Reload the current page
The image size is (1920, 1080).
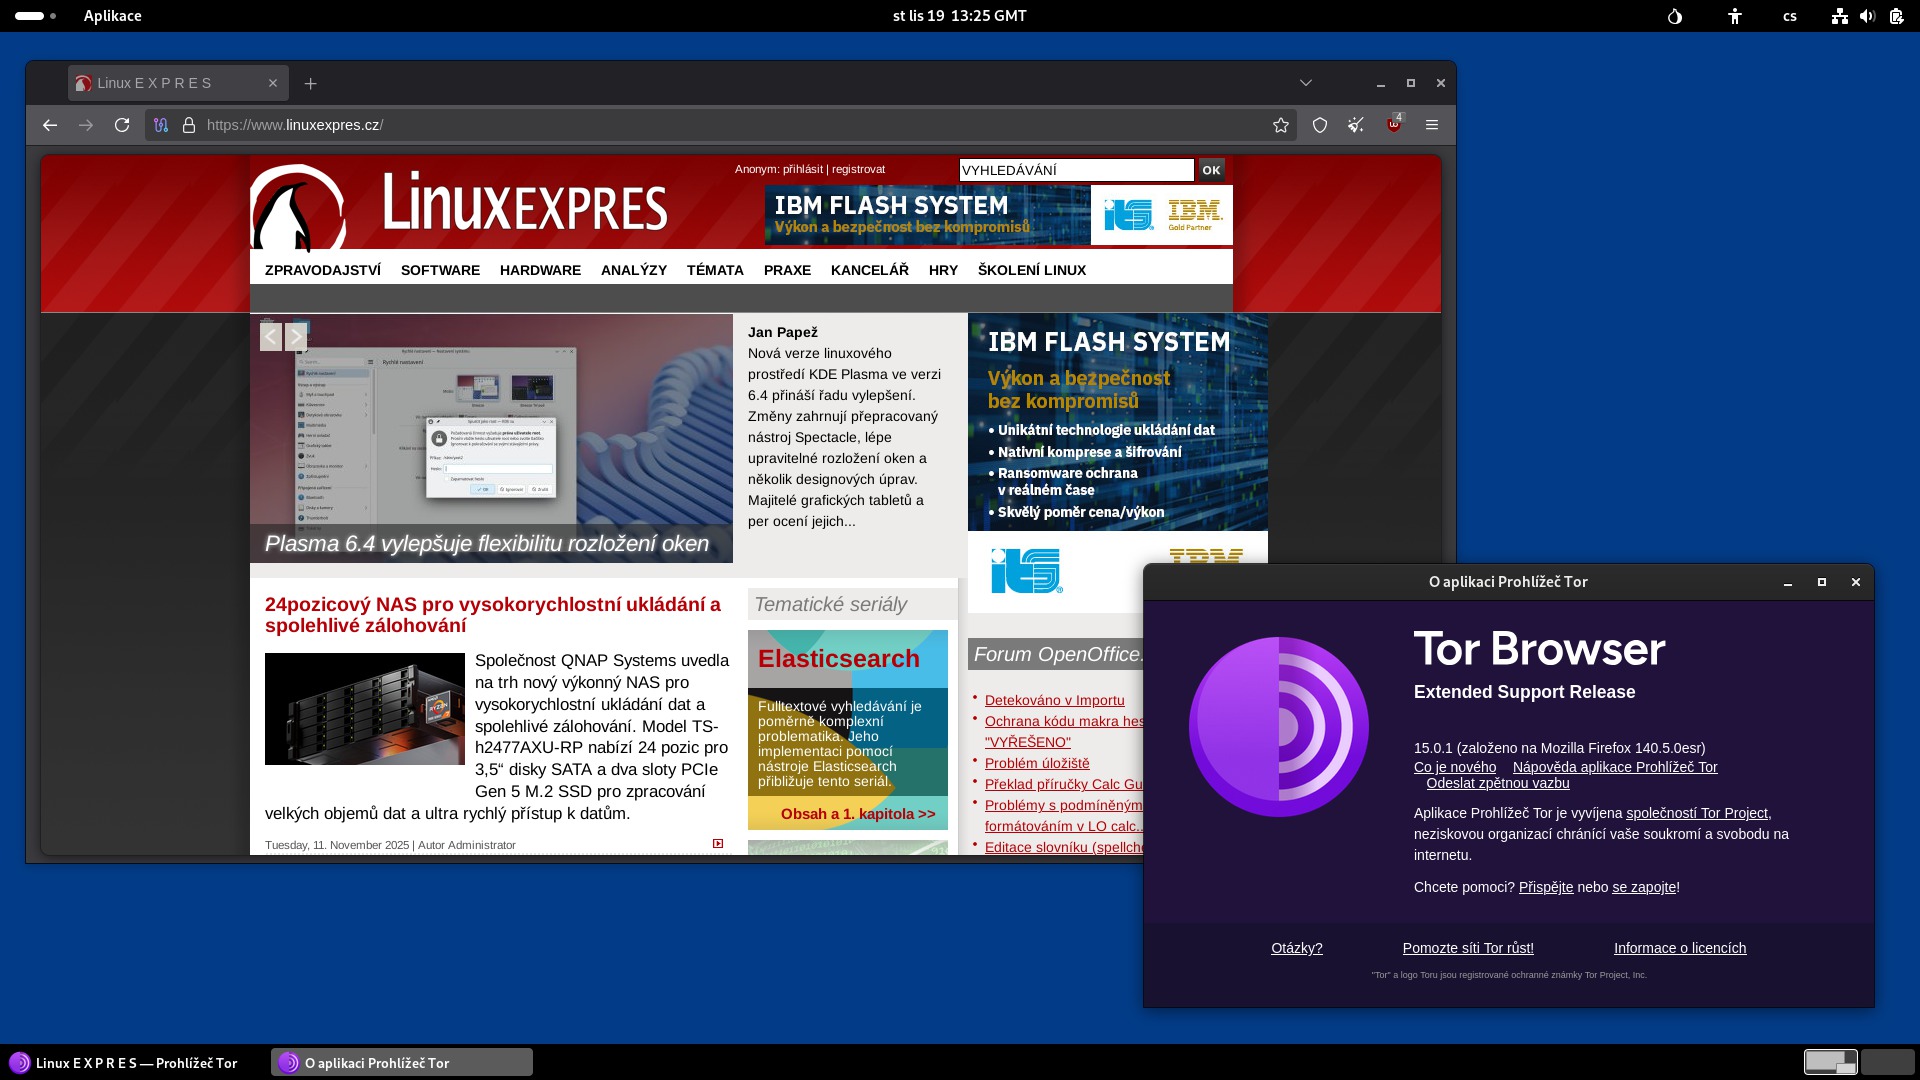point(122,125)
